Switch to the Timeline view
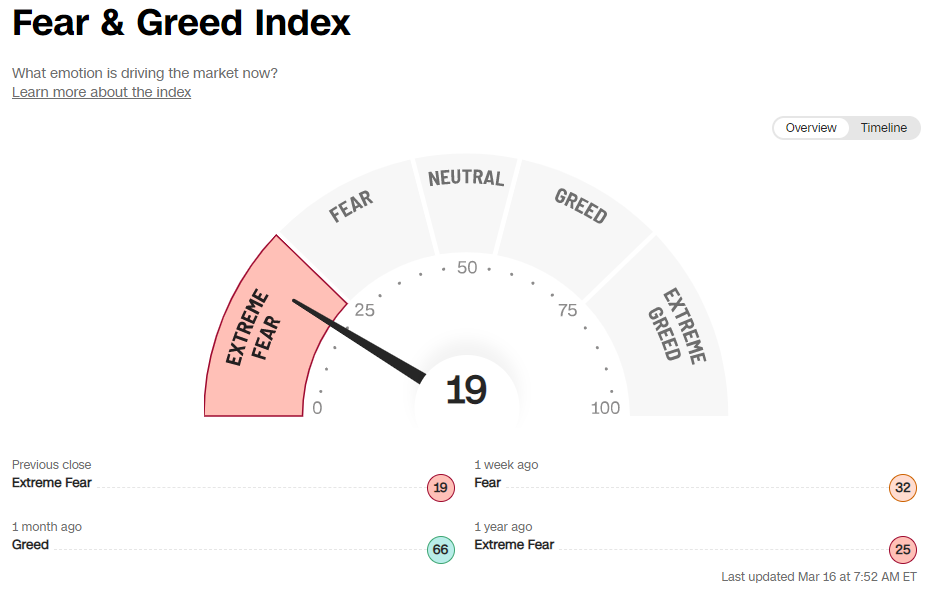Viewport: 931px width, 596px height. 883,128
